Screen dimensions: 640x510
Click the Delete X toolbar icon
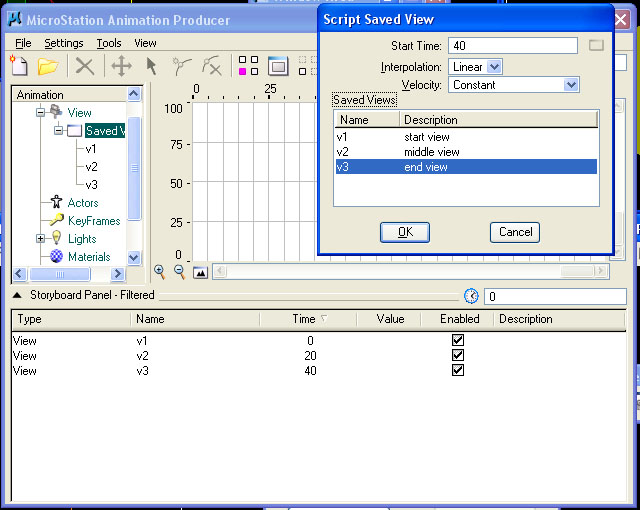pos(85,66)
